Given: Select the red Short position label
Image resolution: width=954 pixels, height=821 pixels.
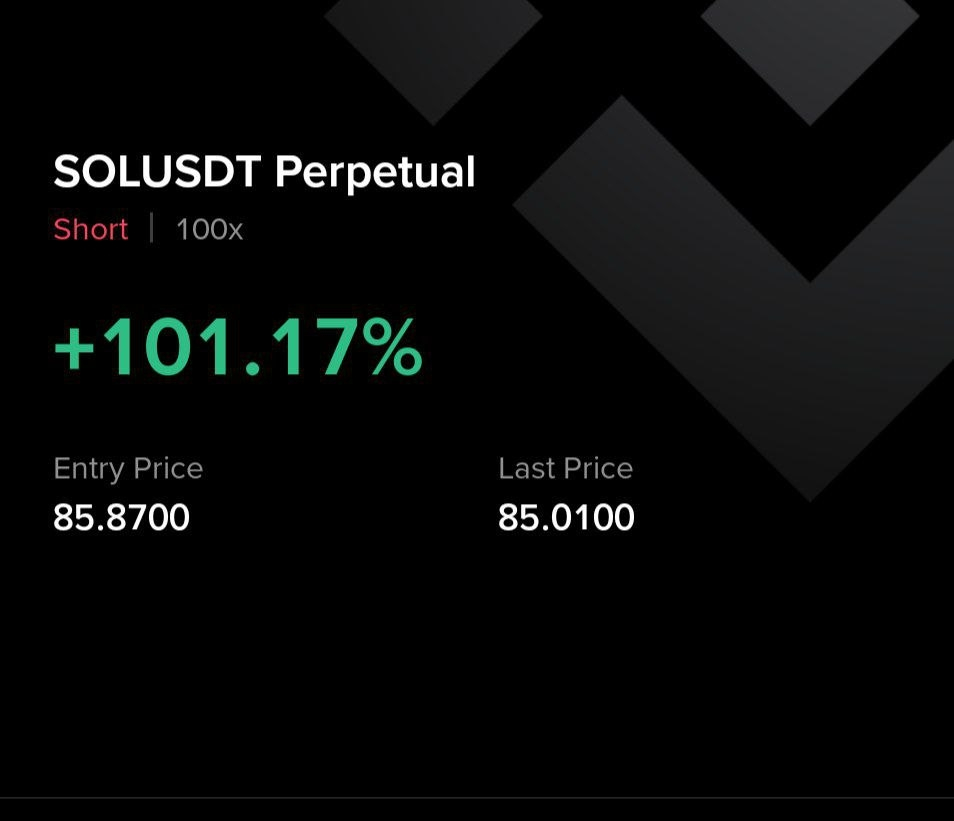Looking at the screenshot, I should tap(91, 229).
